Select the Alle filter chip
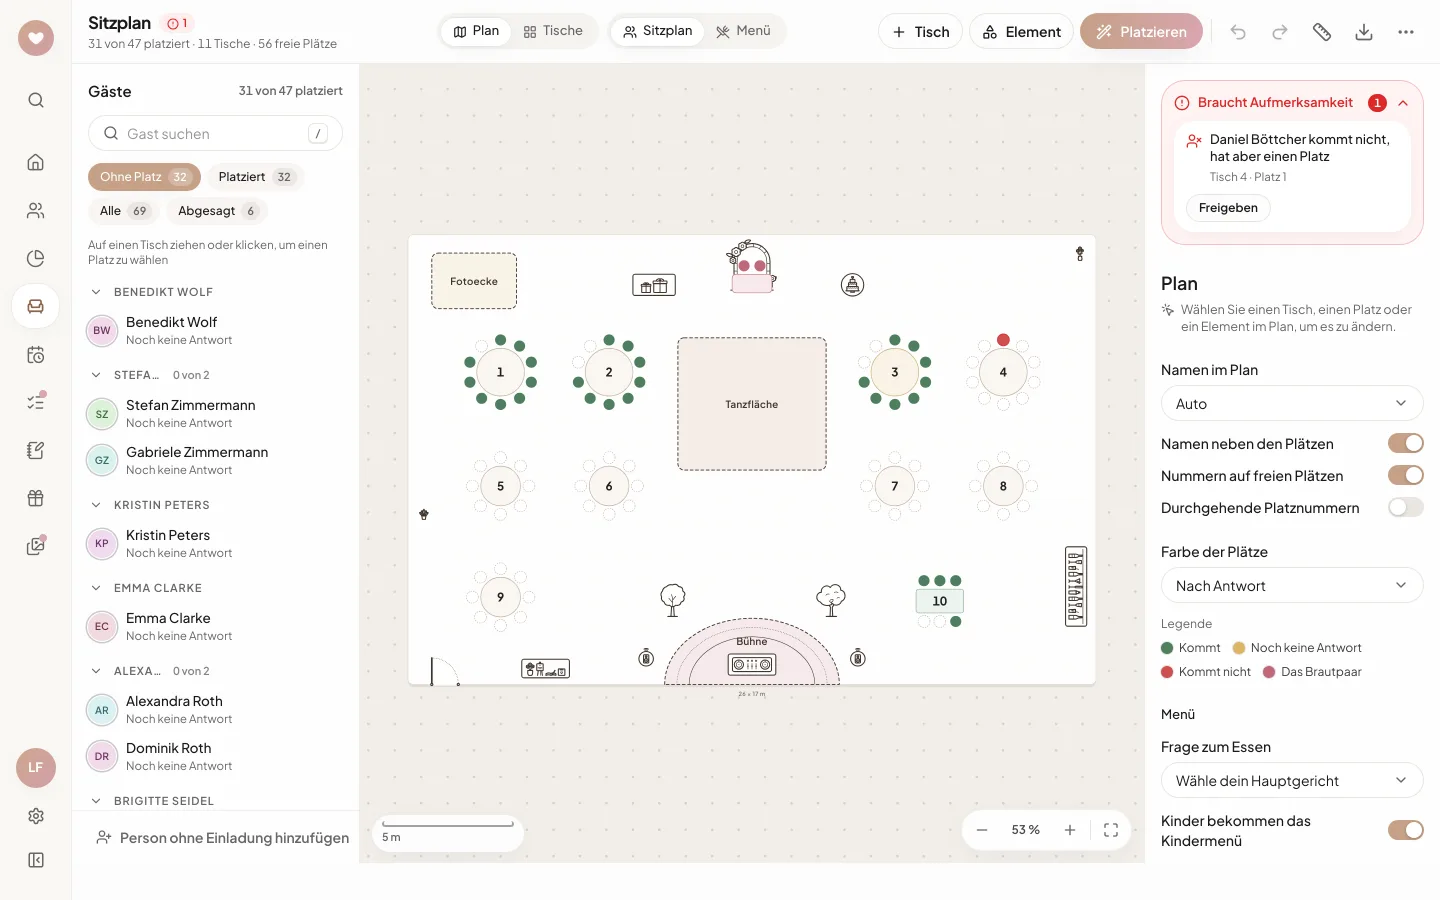The image size is (1440, 900). pyautogui.click(x=123, y=211)
